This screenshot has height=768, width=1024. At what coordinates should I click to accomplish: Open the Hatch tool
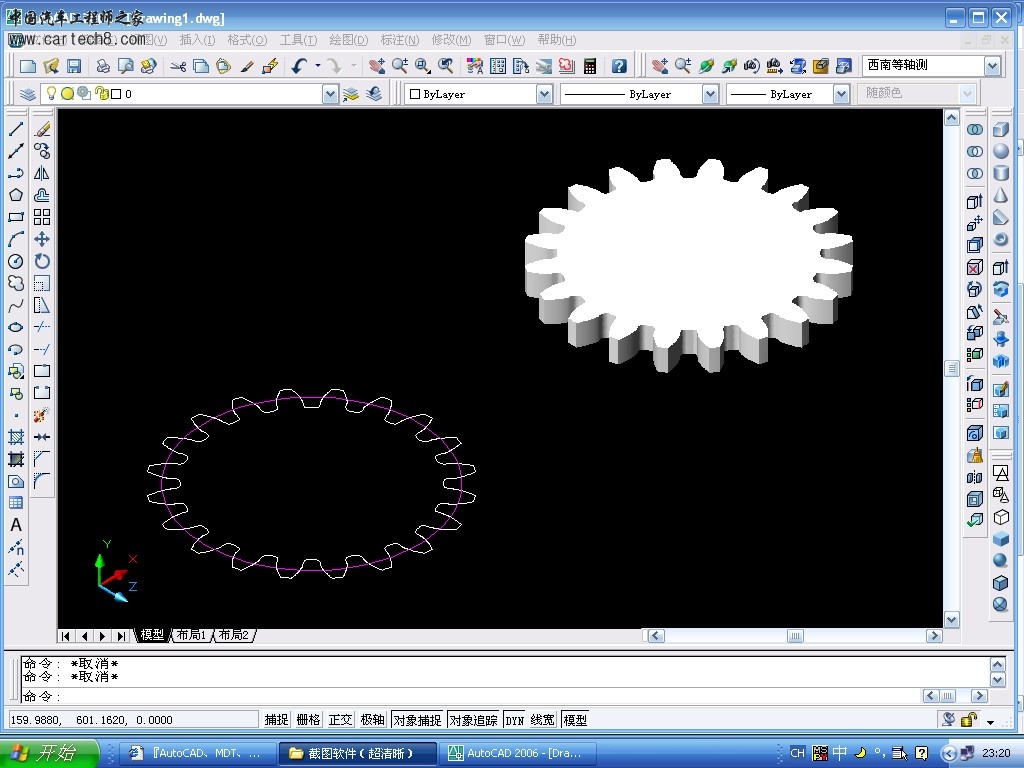coord(16,437)
